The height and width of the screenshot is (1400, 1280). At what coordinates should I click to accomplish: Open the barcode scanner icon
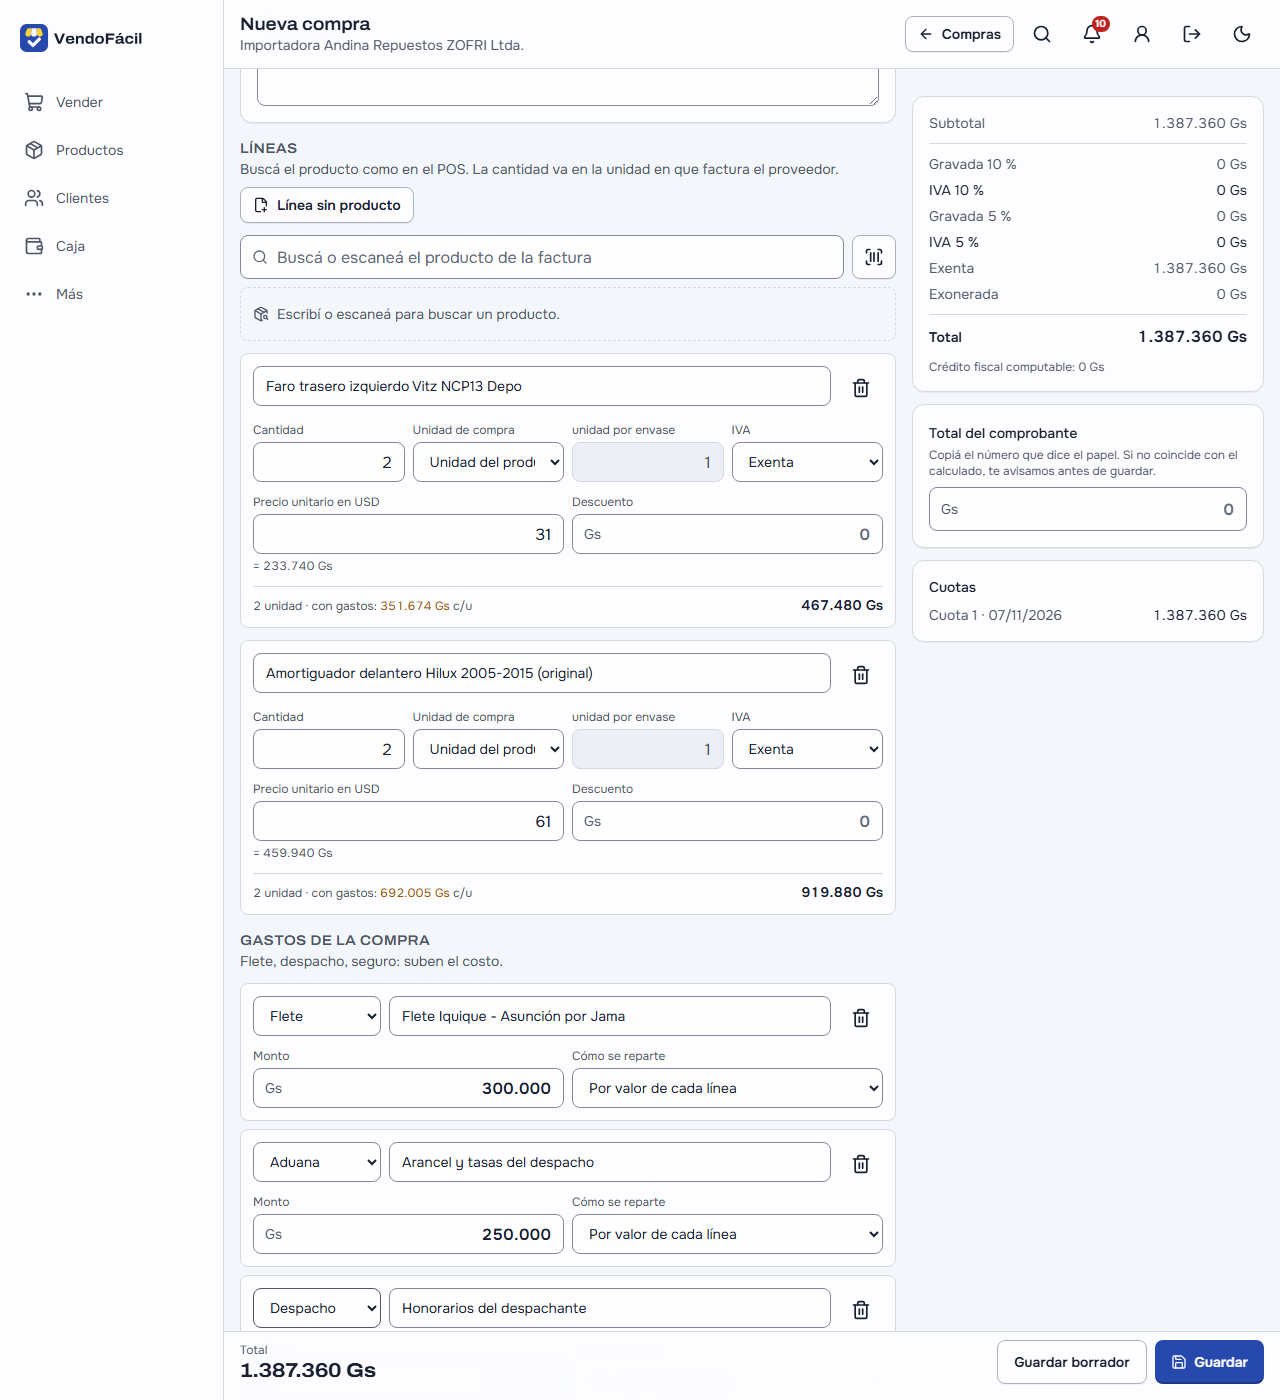[874, 257]
